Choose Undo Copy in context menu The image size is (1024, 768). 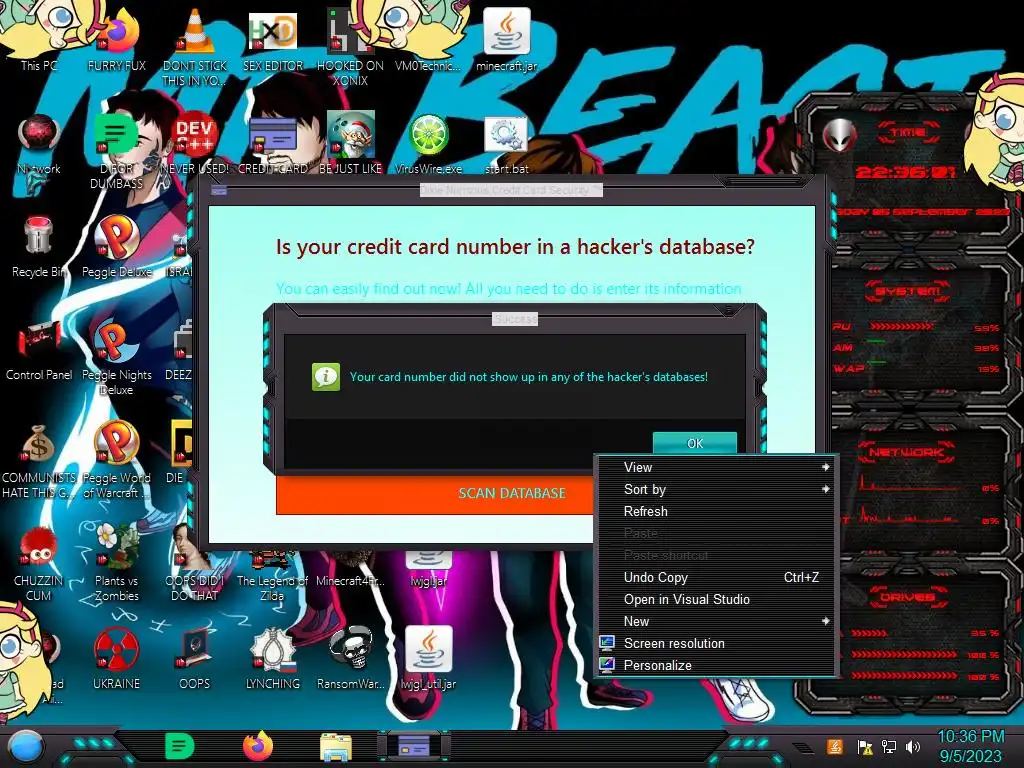click(x=716, y=577)
